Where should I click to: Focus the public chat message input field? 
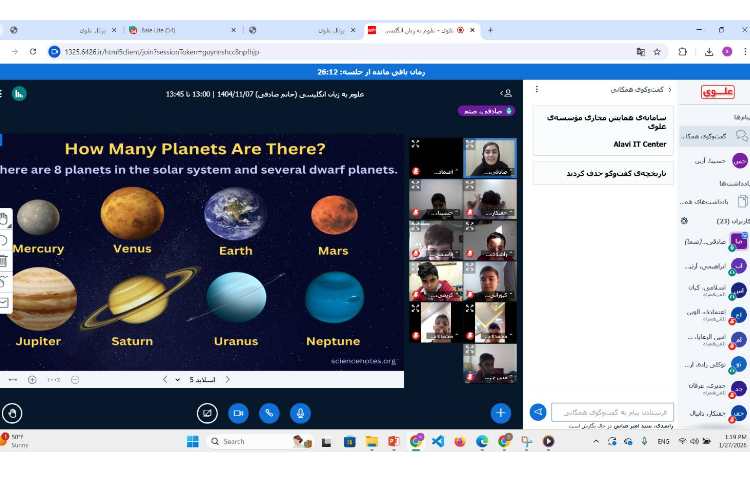click(x=612, y=412)
